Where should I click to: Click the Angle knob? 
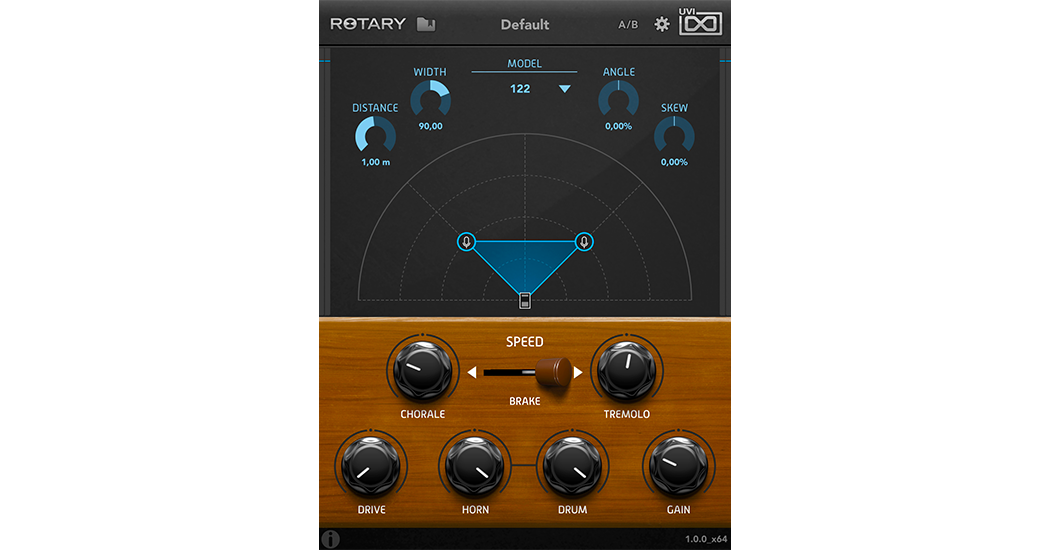pos(618,100)
